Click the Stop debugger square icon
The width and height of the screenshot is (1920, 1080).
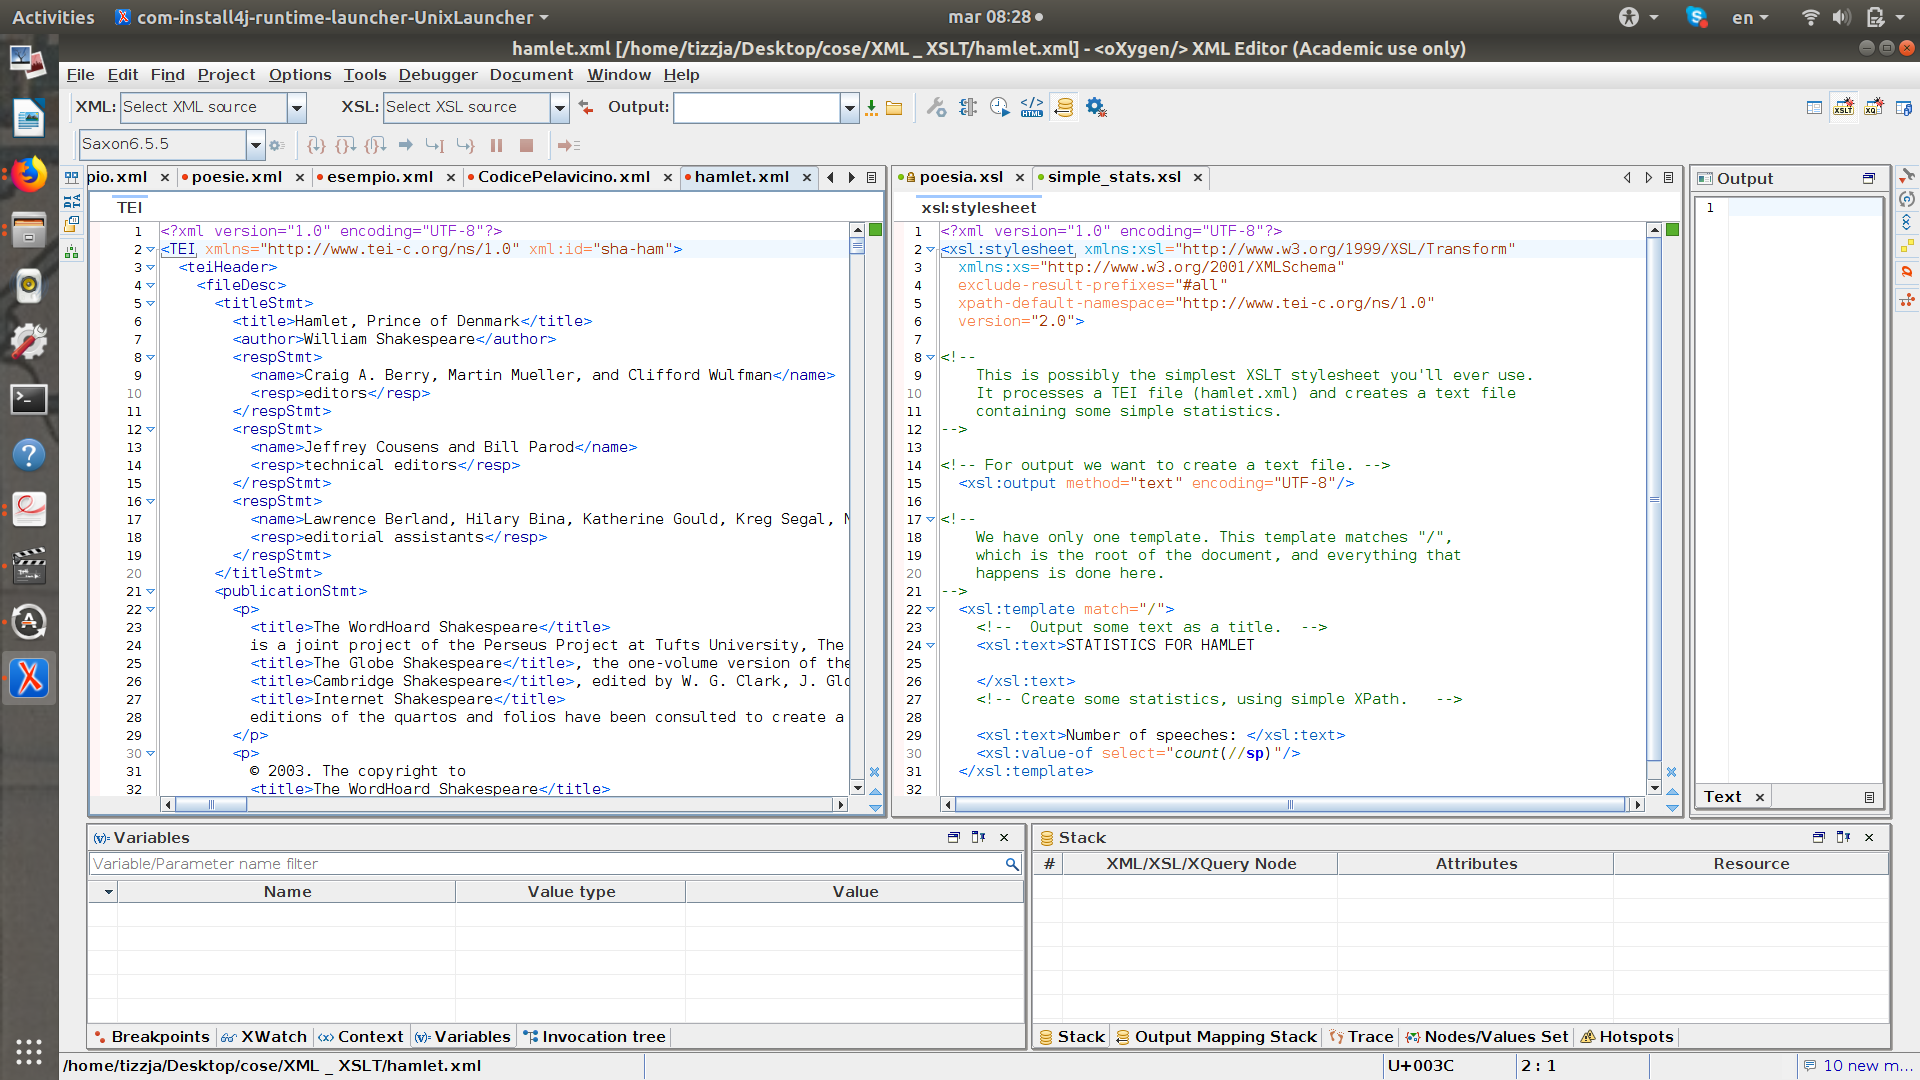pos(527,145)
